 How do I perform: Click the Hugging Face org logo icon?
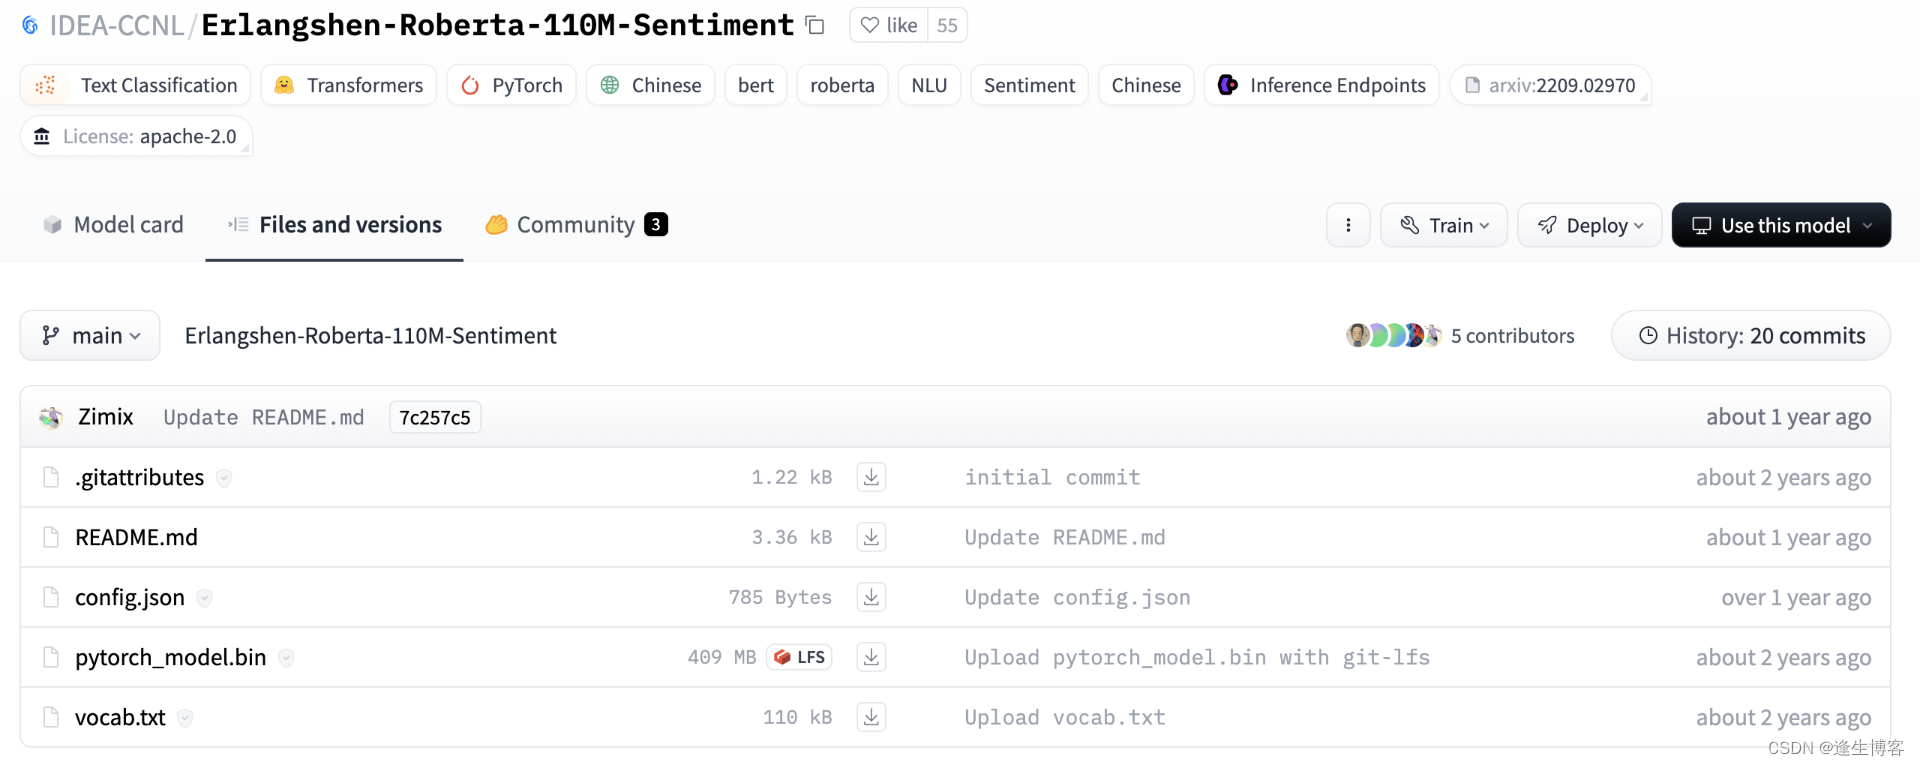(x=30, y=25)
